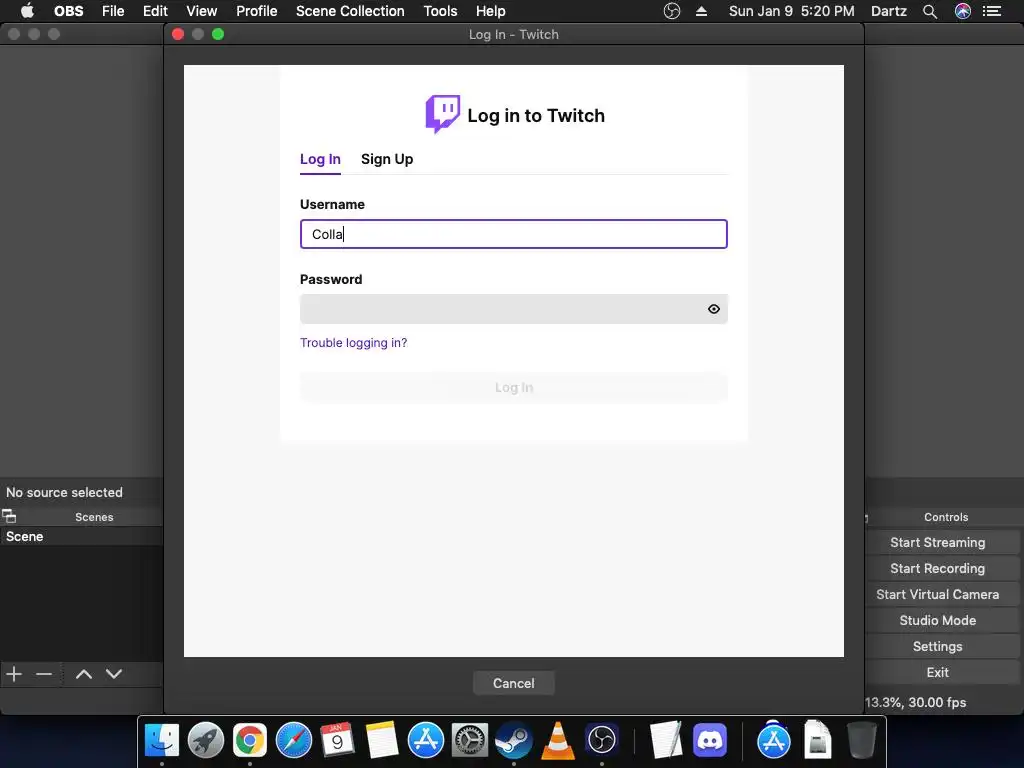Viewport: 1024px width, 768px height.
Task: Open Spotlight search magnifier icon
Action: click(x=930, y=11)
